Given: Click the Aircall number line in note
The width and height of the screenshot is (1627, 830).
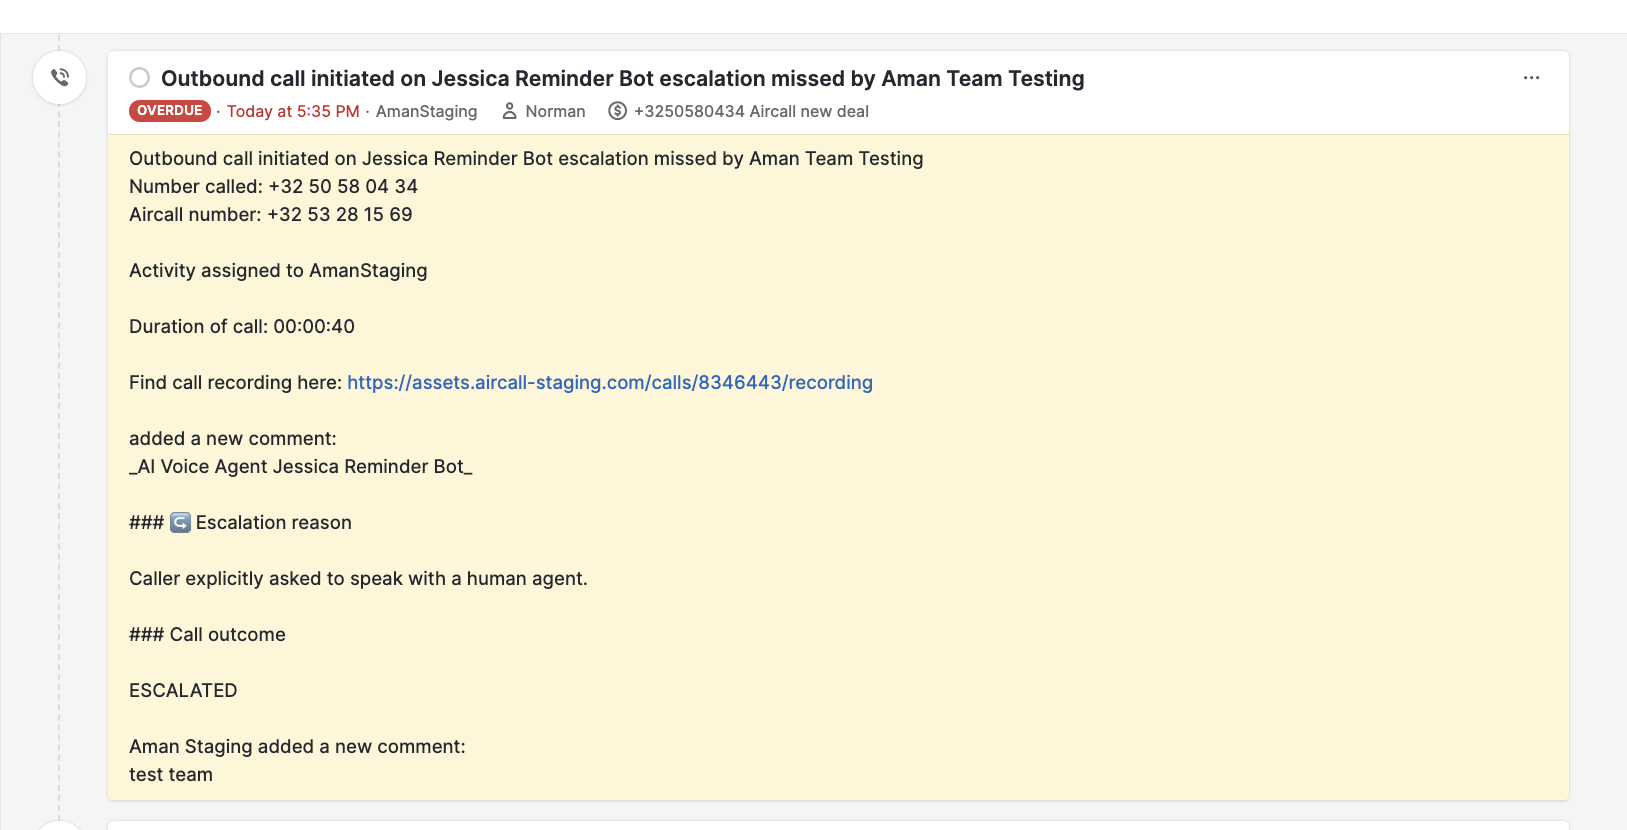Looking at the screenshot, I should pyautogui.click(x=270, y=214).
